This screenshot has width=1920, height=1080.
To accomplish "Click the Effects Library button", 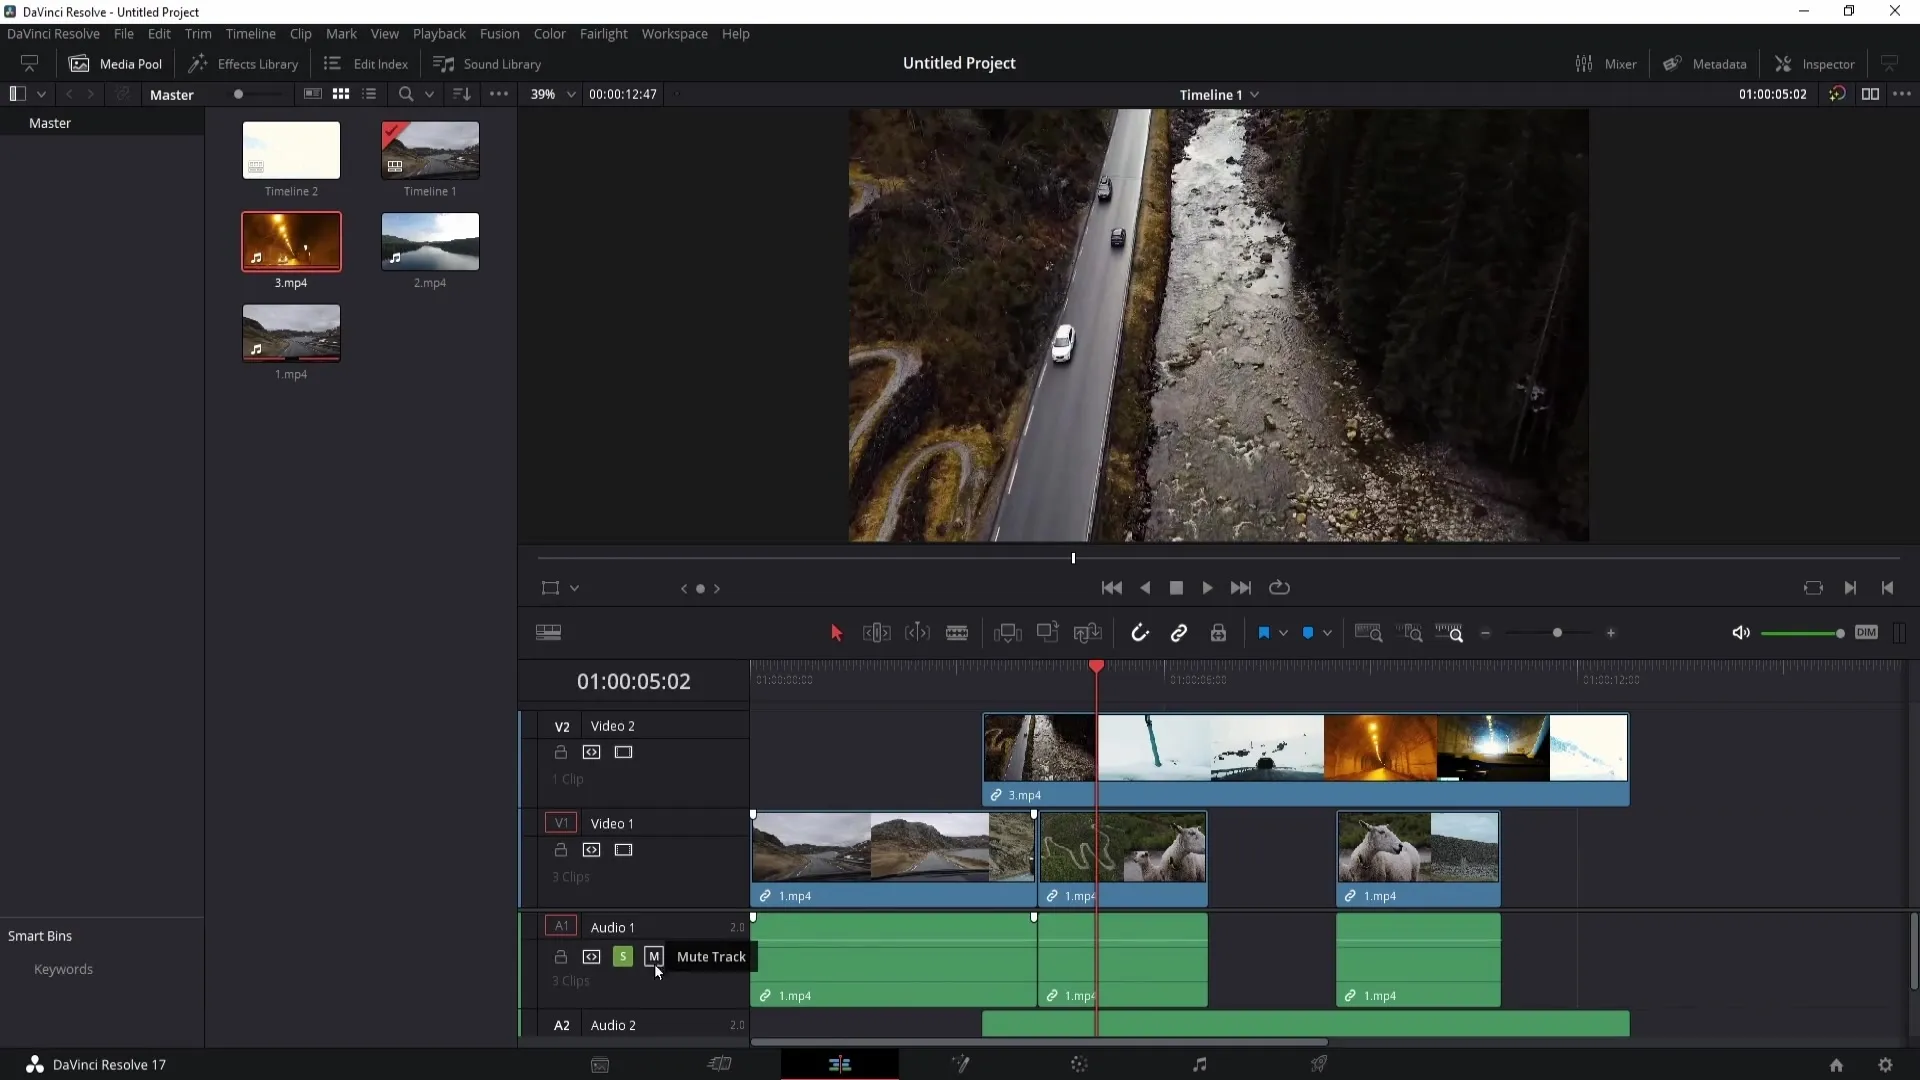I will [x=243, y=62].
